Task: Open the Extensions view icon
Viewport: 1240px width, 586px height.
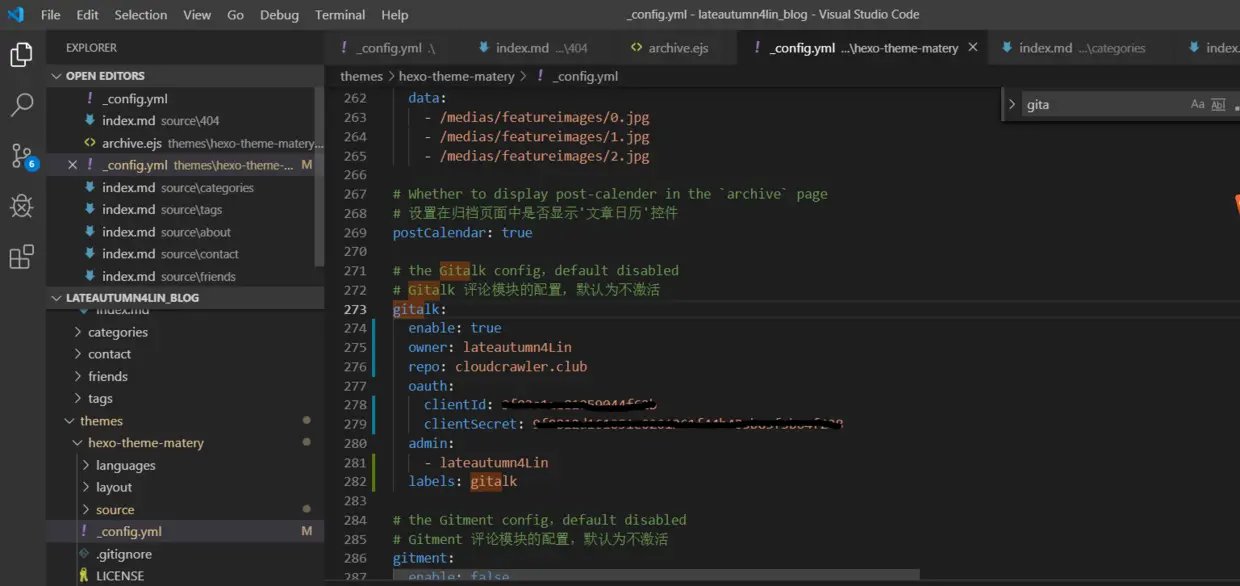Action: [21, 257]
